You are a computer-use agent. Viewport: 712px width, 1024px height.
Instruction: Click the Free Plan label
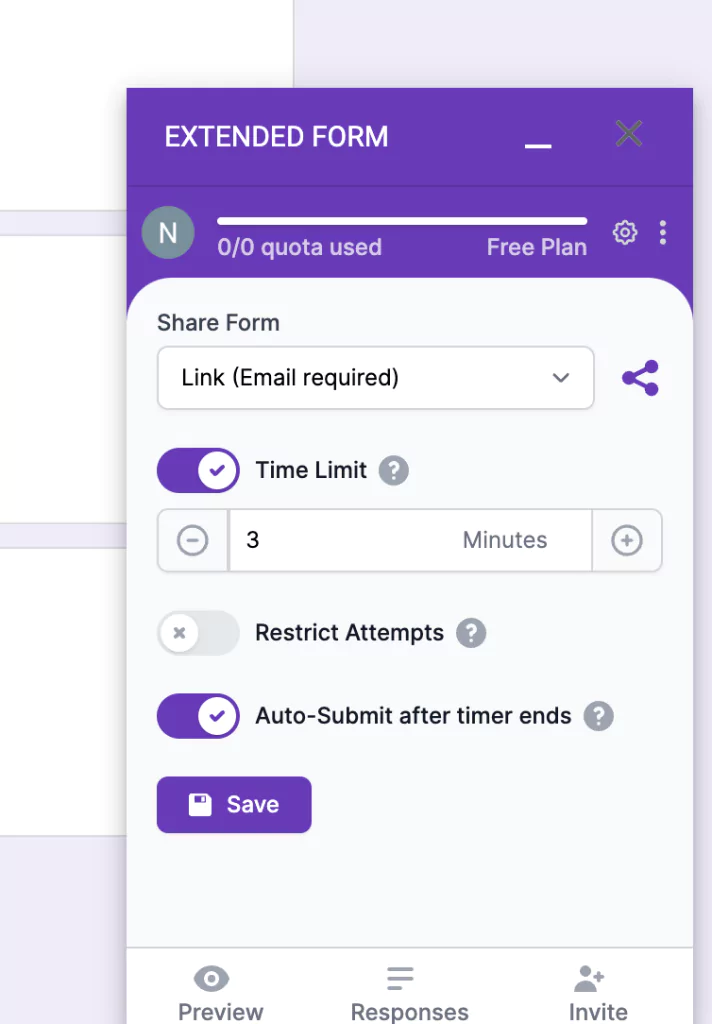pos(536,247)
